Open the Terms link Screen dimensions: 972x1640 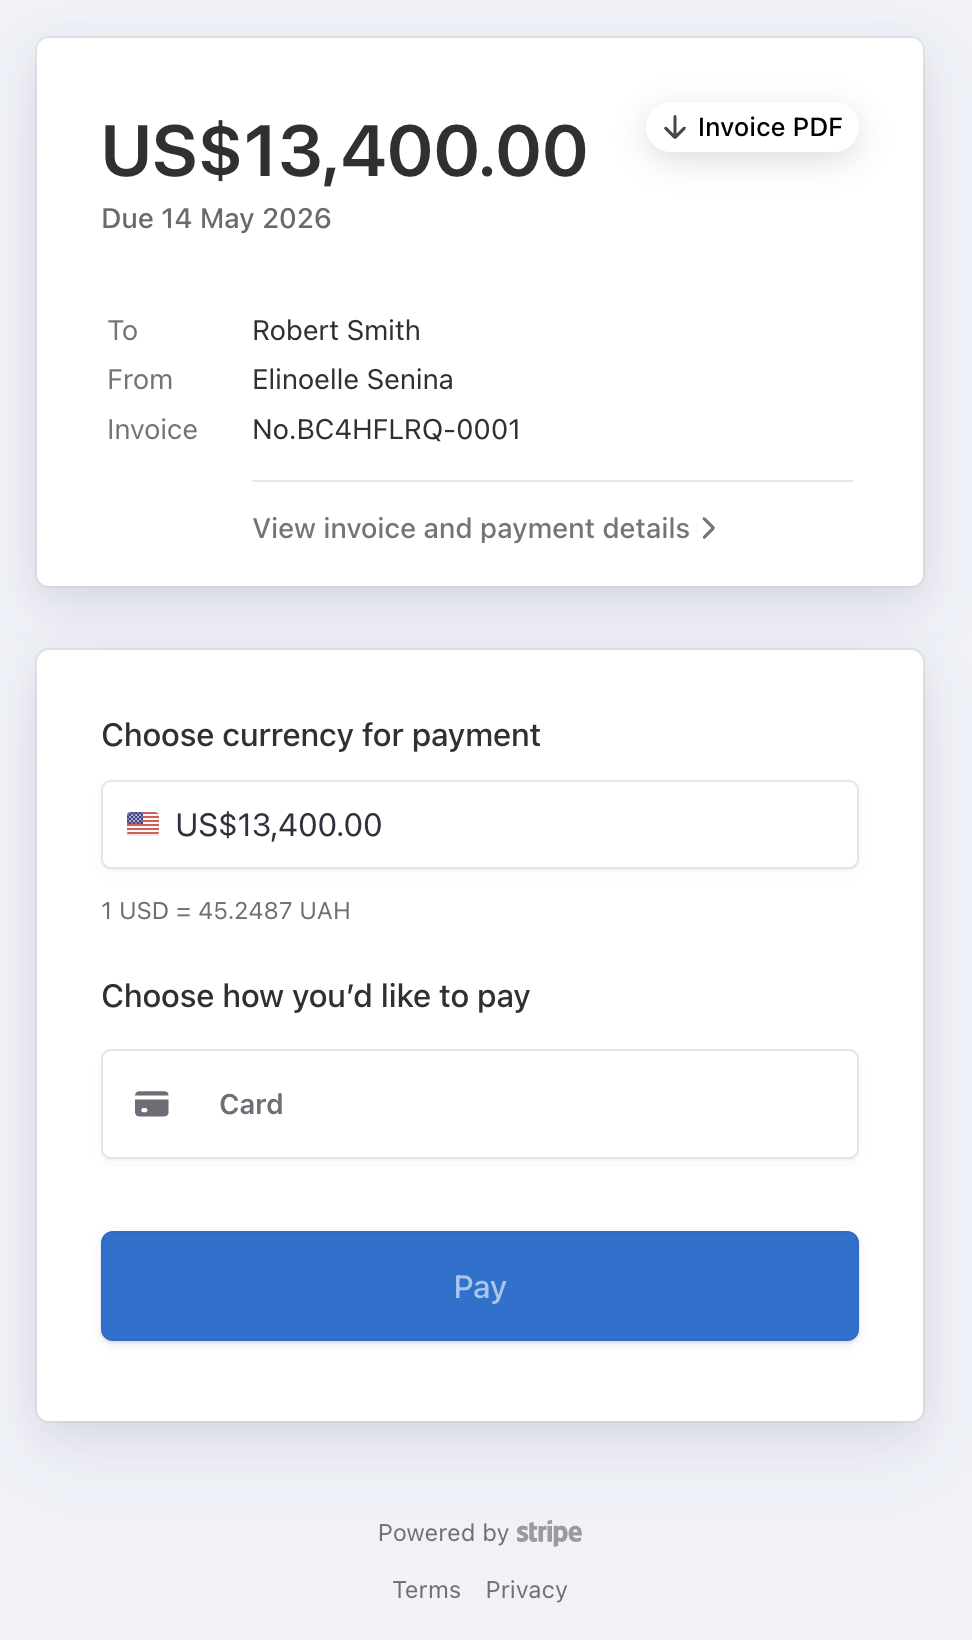427,1590
